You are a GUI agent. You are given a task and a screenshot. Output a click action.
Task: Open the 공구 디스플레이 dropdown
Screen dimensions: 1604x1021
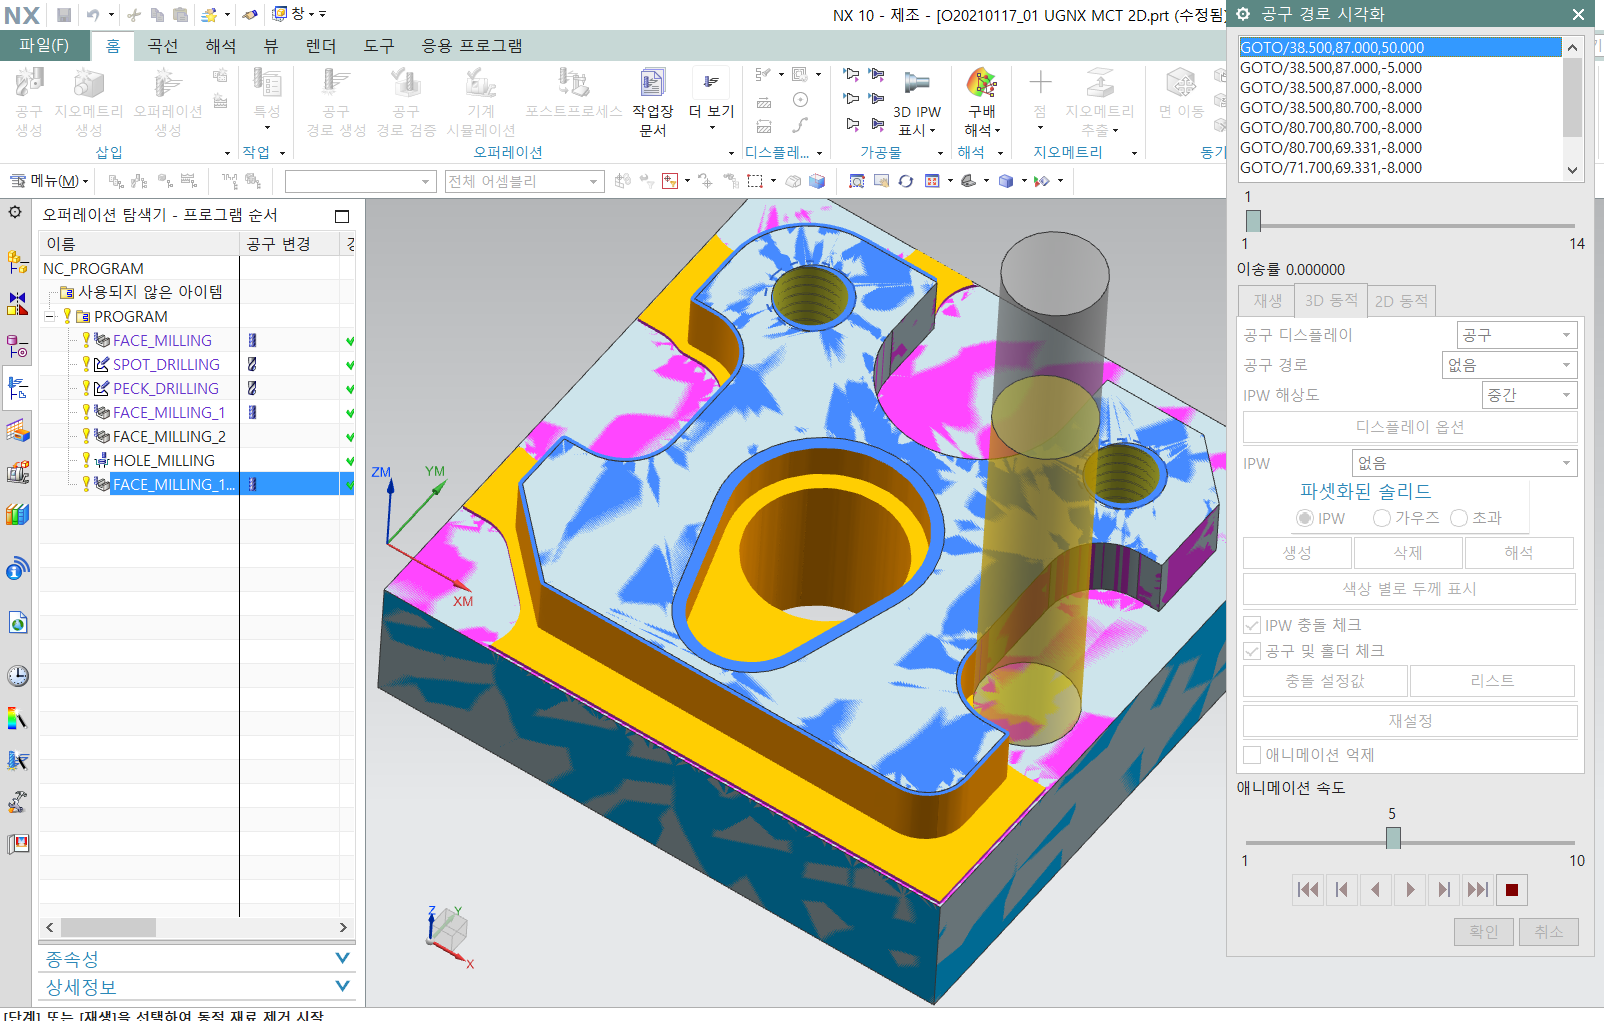click(x=1517, y=335)
